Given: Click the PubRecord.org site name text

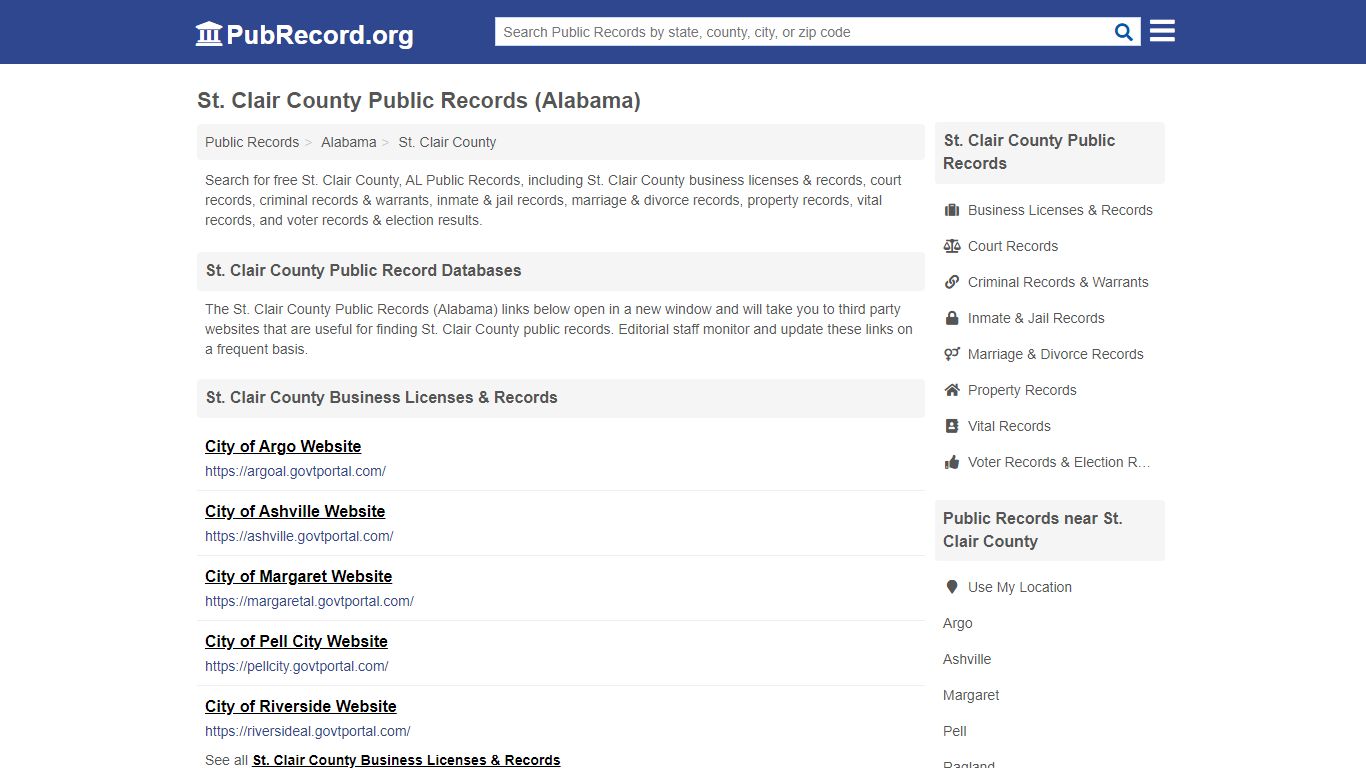Looking at the screenshot, I should [x=320, y=35].
